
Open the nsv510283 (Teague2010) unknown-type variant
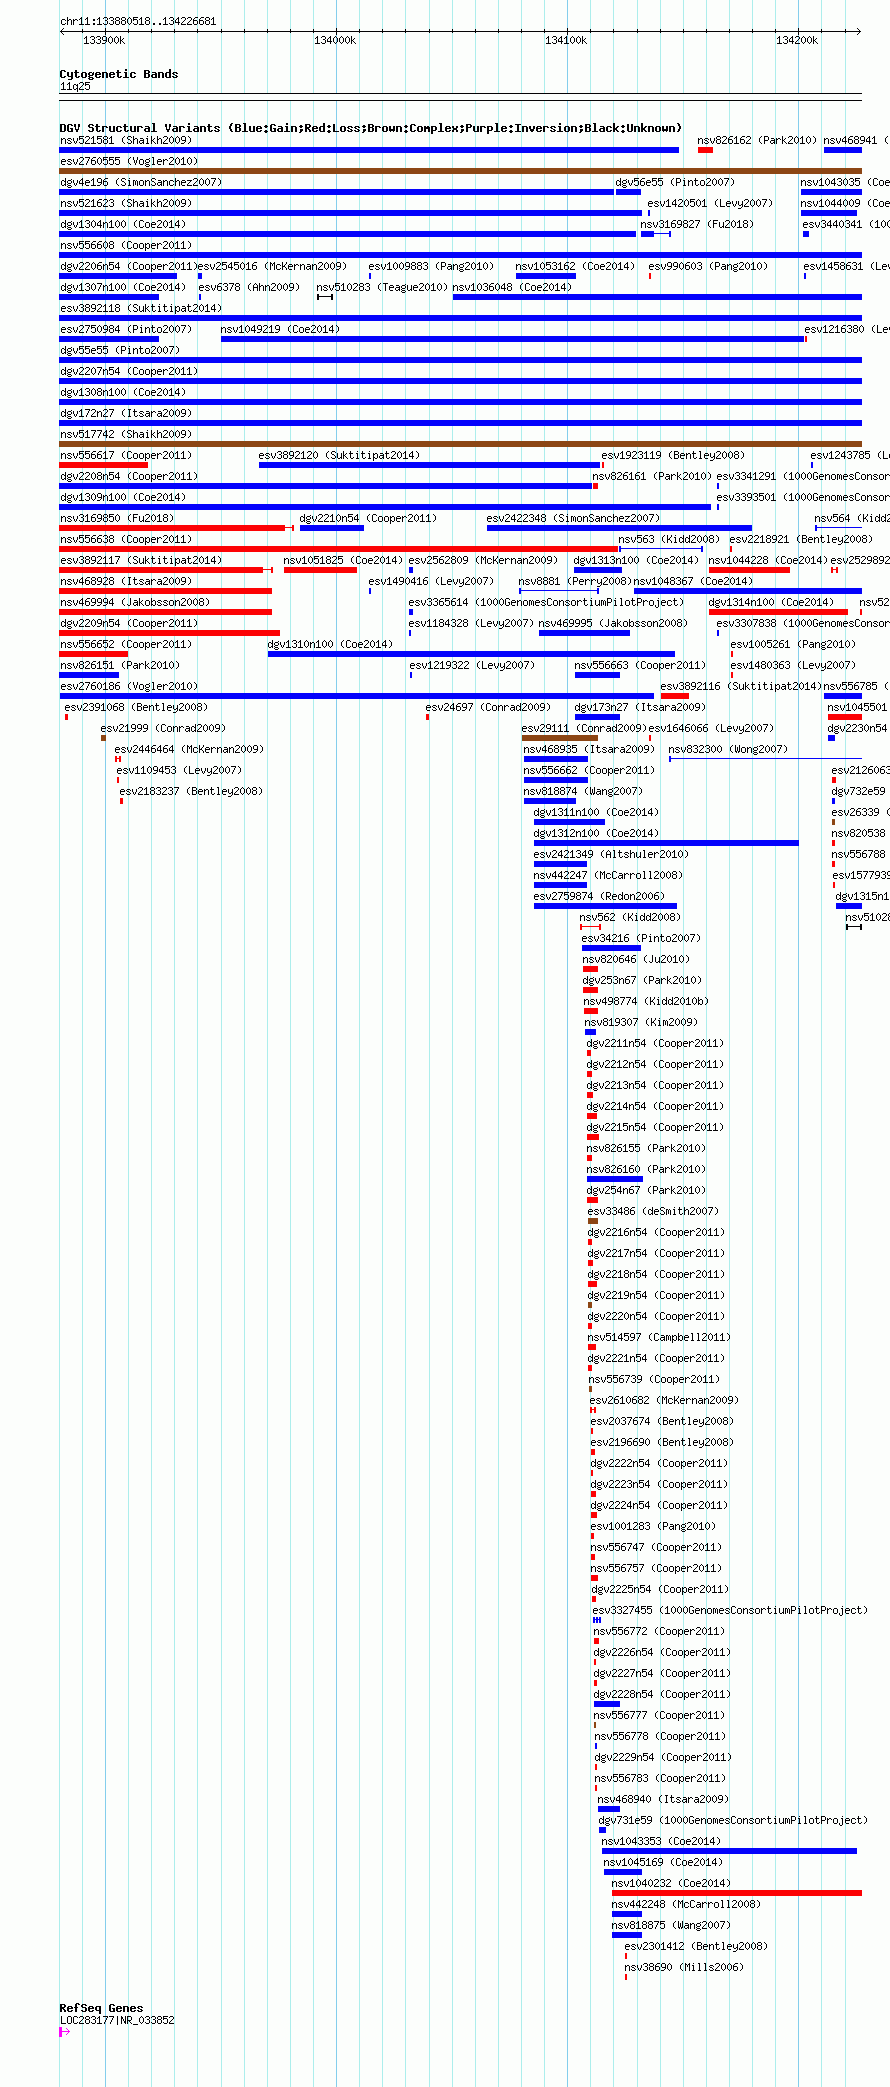click(325, 297)
